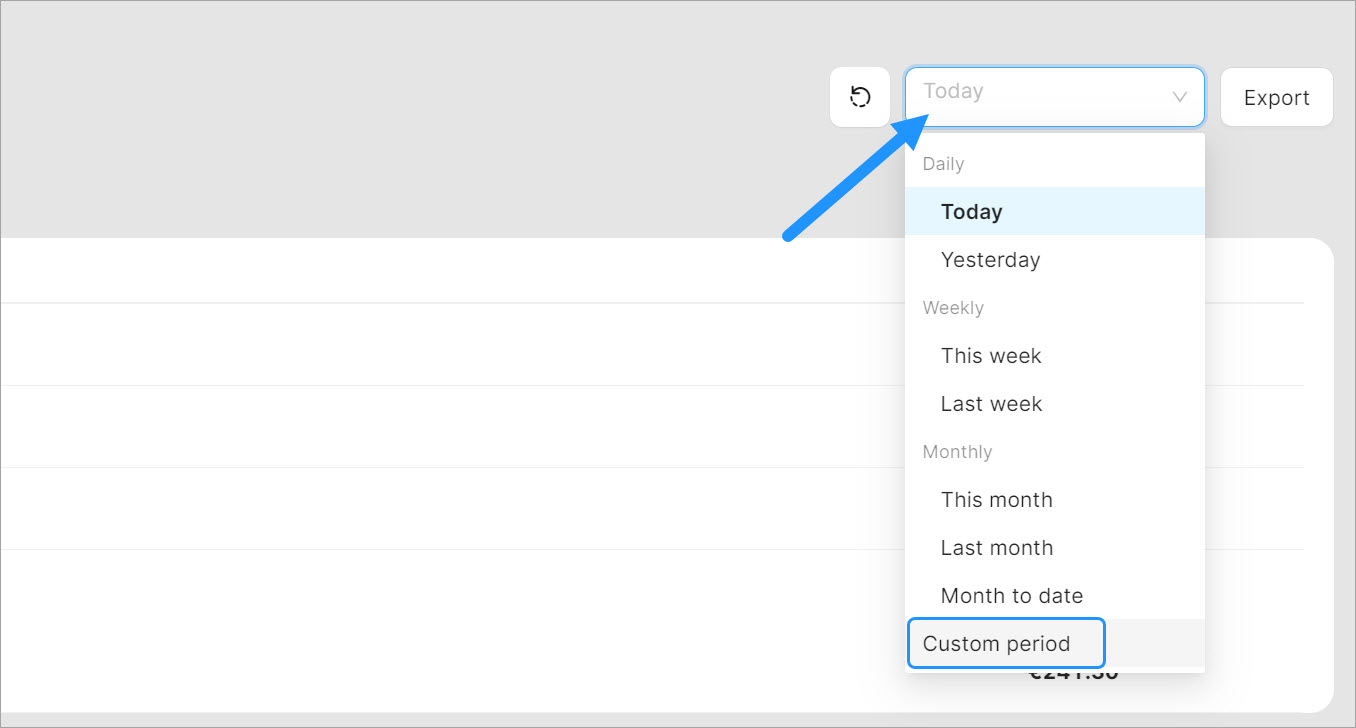This screenshot has height=728, width=1356.
Task: Click the Weekly group heading
Action: (953, 308)
